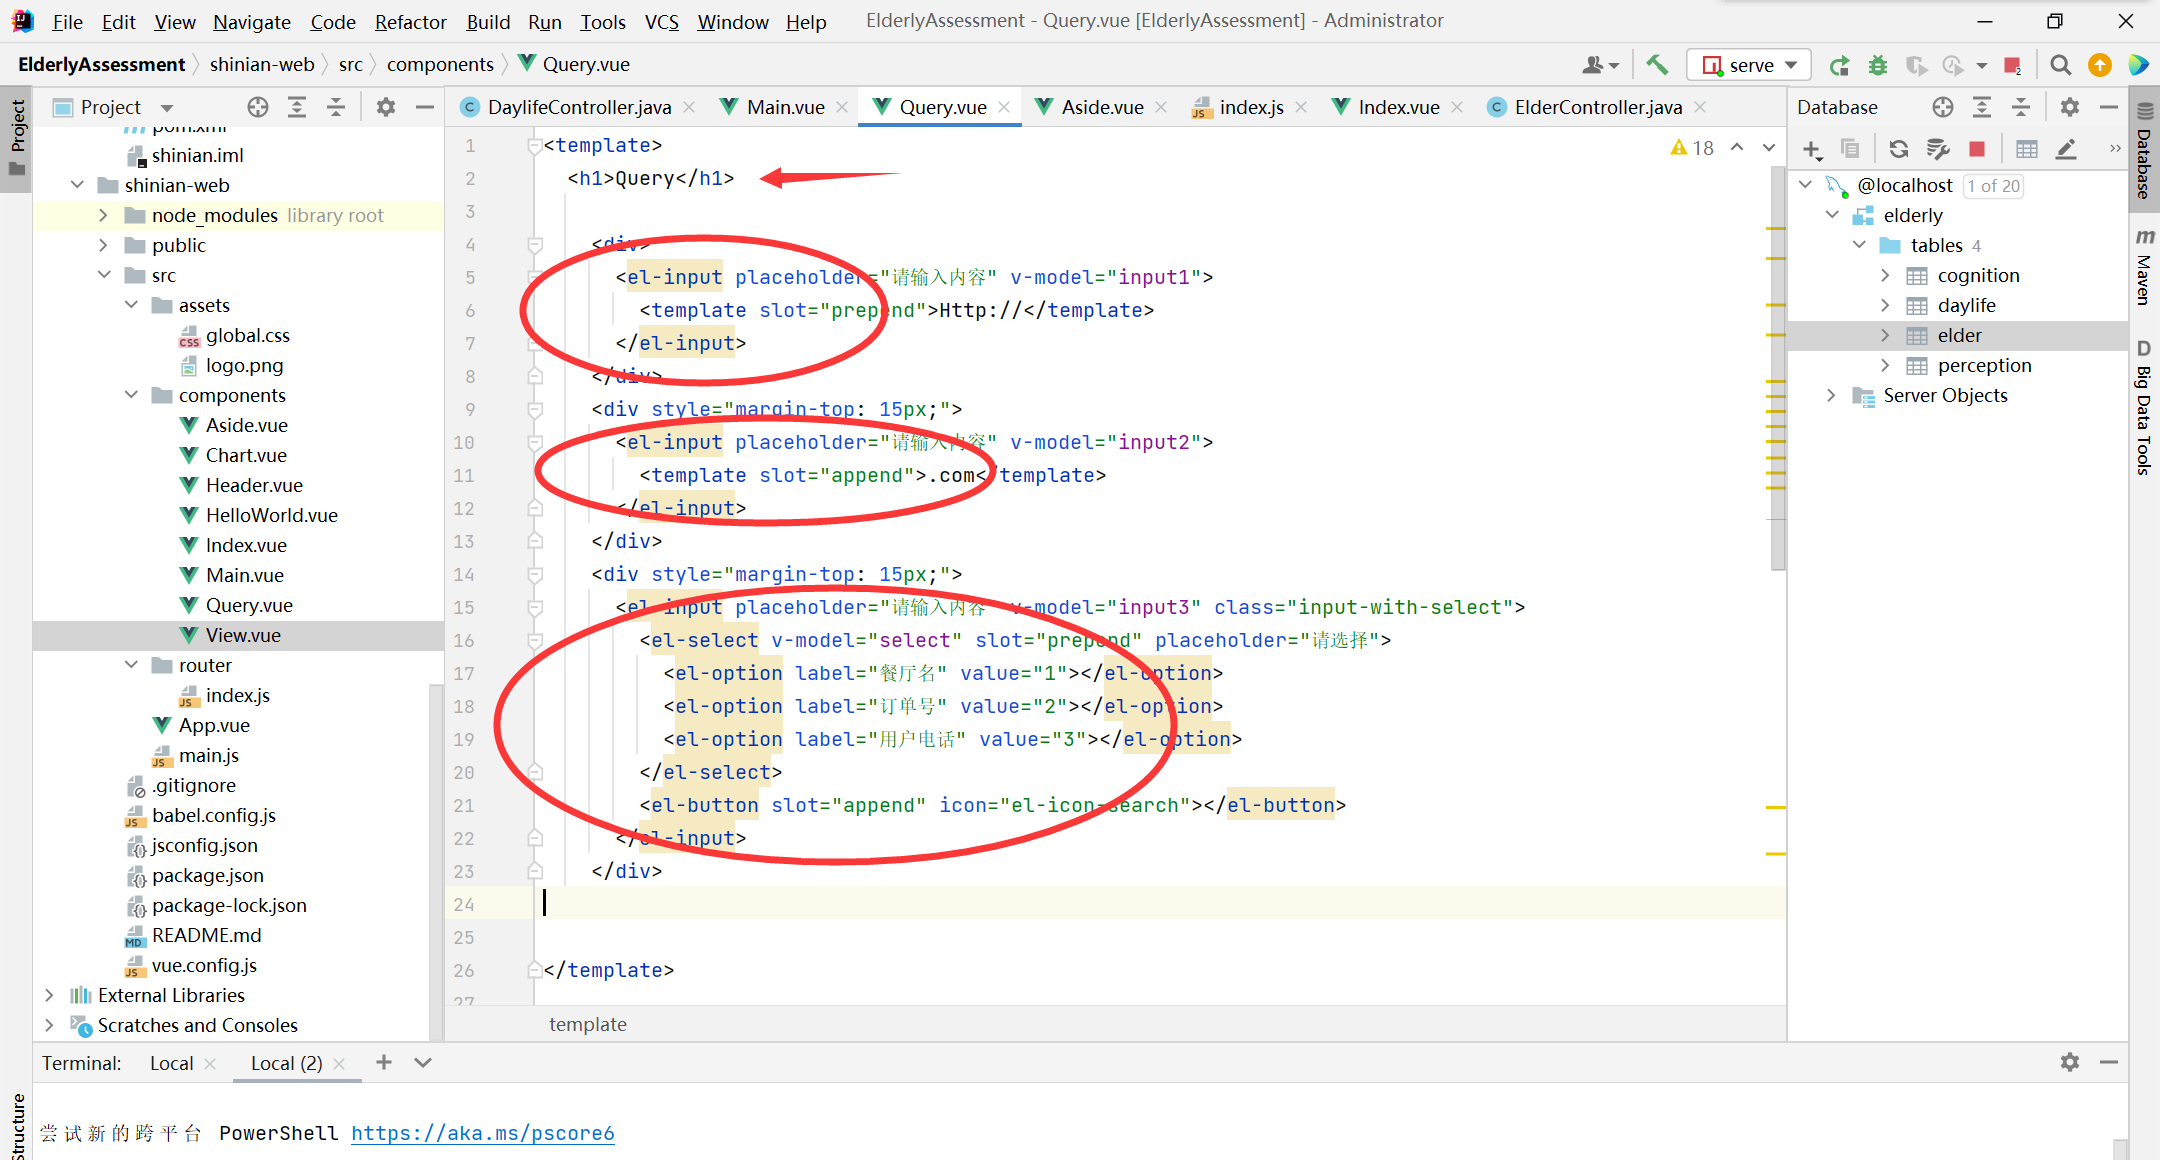The image size is (2160, 1160).
Task: Toggle the Maven tool window stripe
Action: coord(2144,267)
